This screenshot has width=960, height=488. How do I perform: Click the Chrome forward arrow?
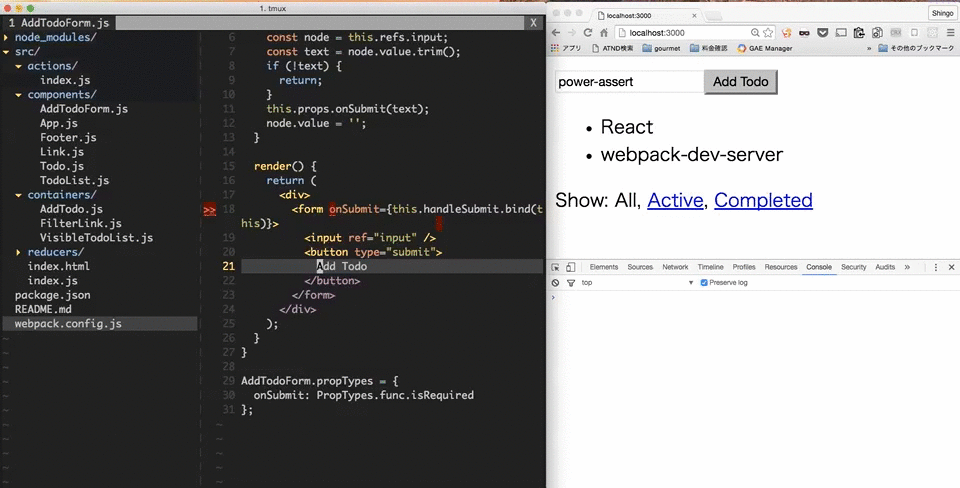(x=572, y=33)
